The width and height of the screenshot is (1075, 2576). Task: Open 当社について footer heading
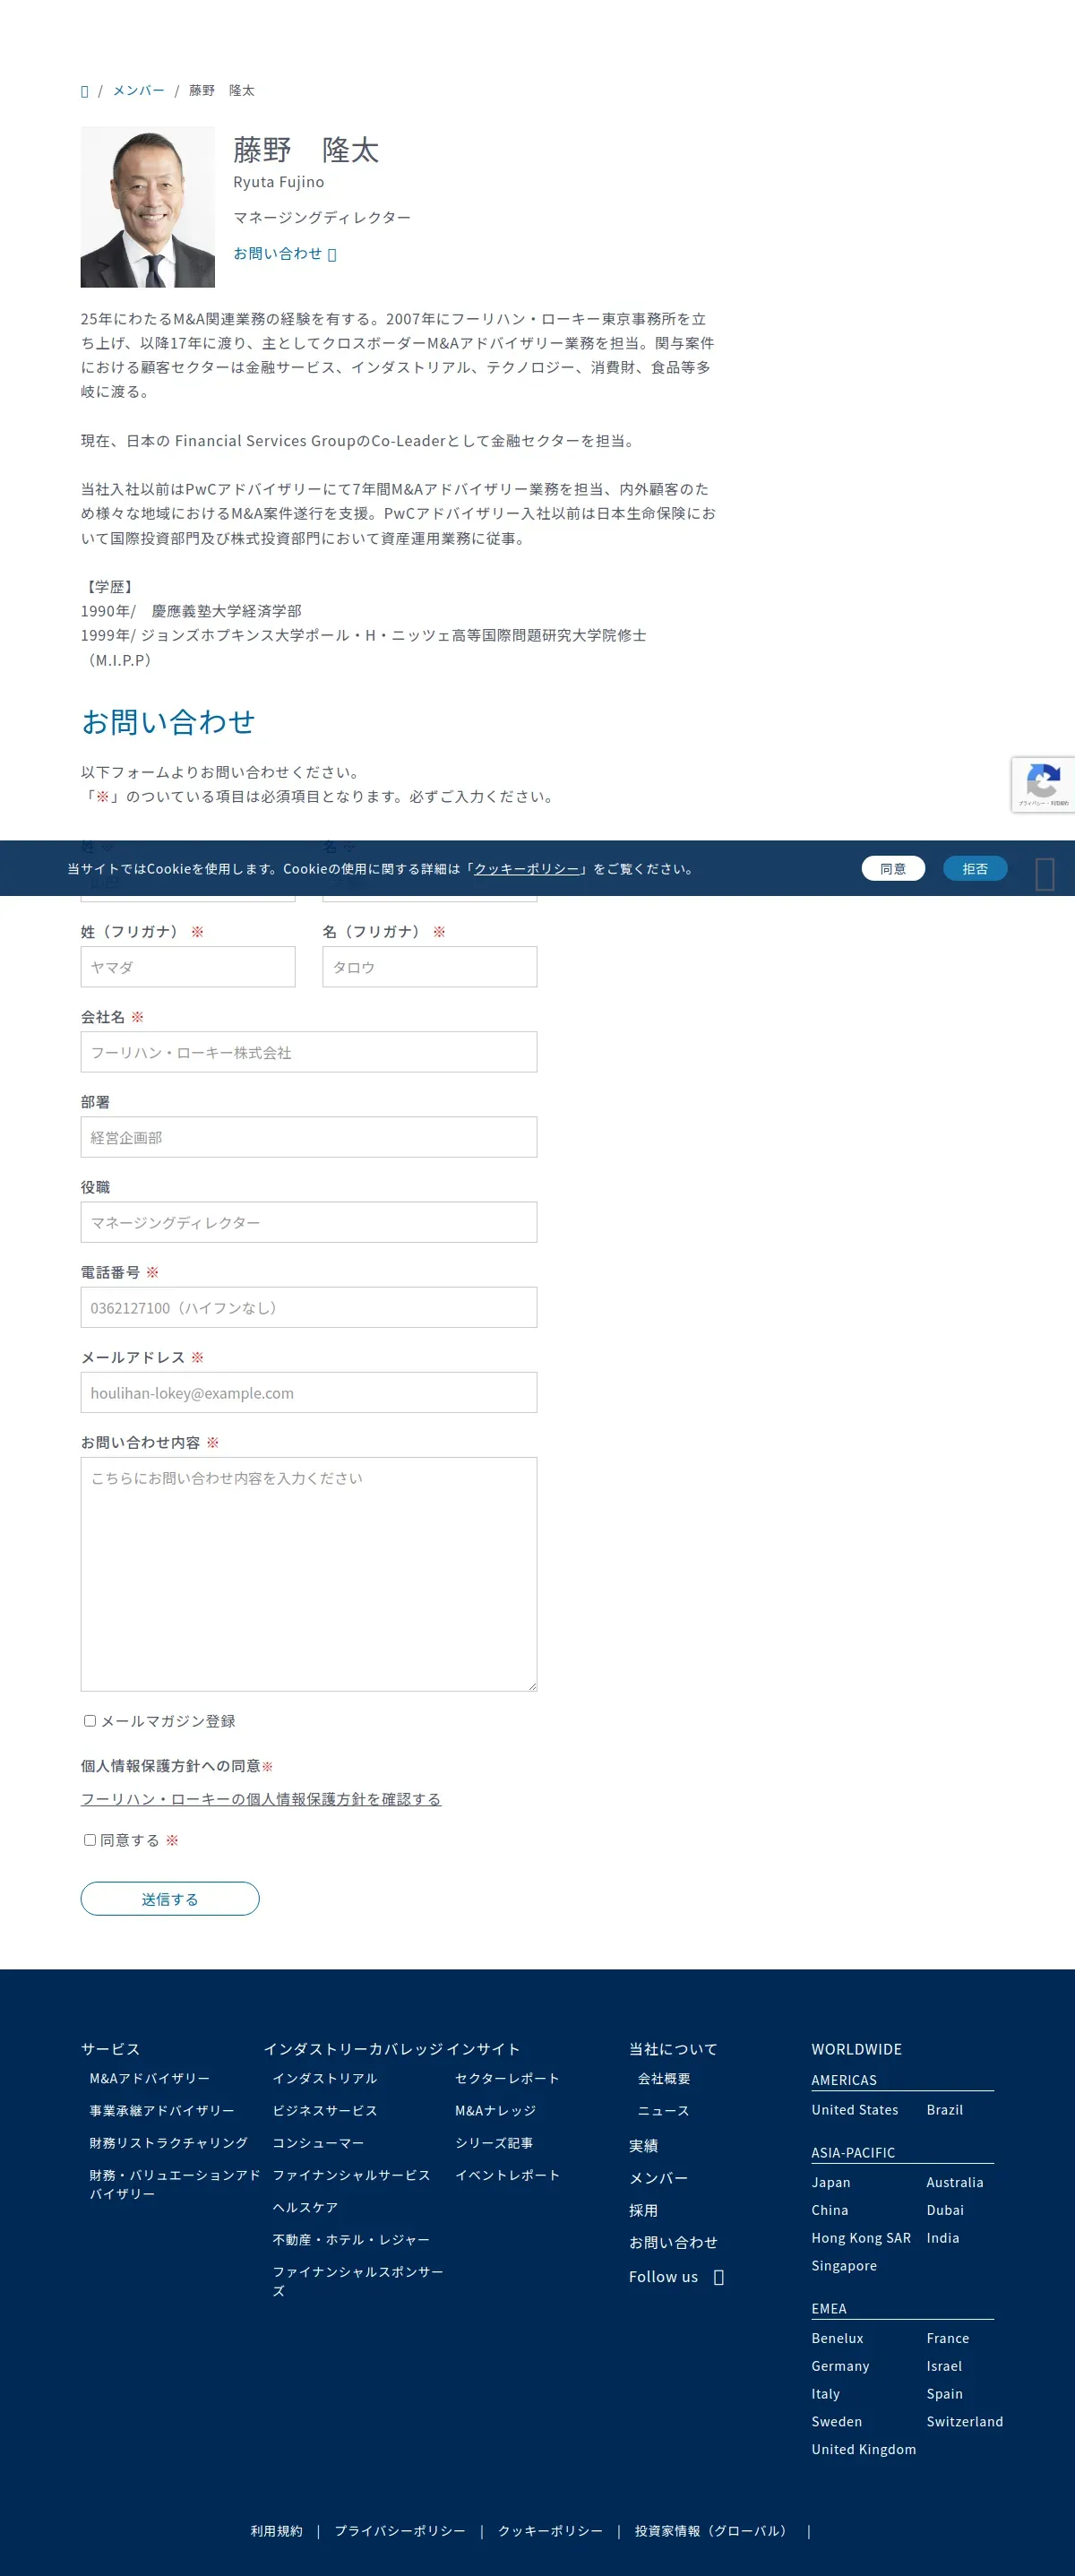[x=673, y=2049]
